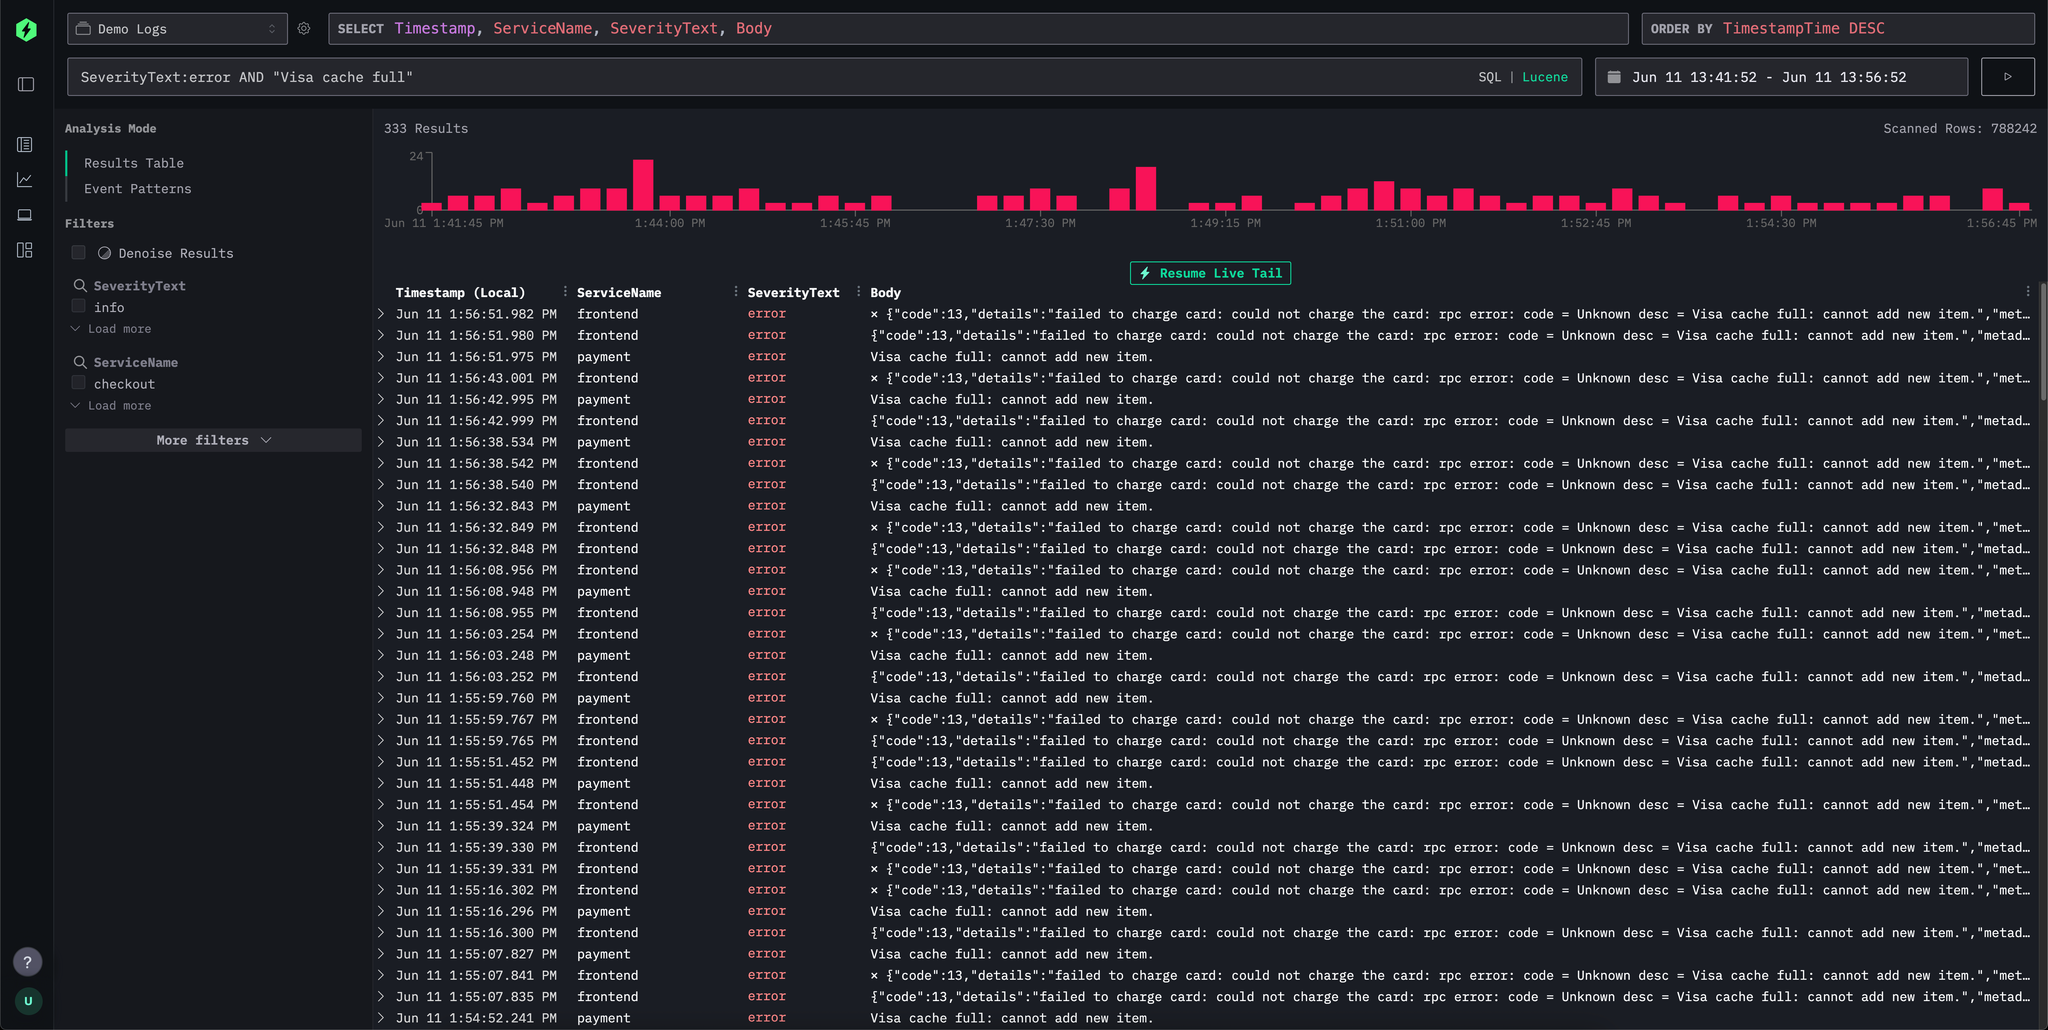Screen dimensions: 2048x1030
Task: Check the checkout ServiceName filter
Action: (78, 383)
